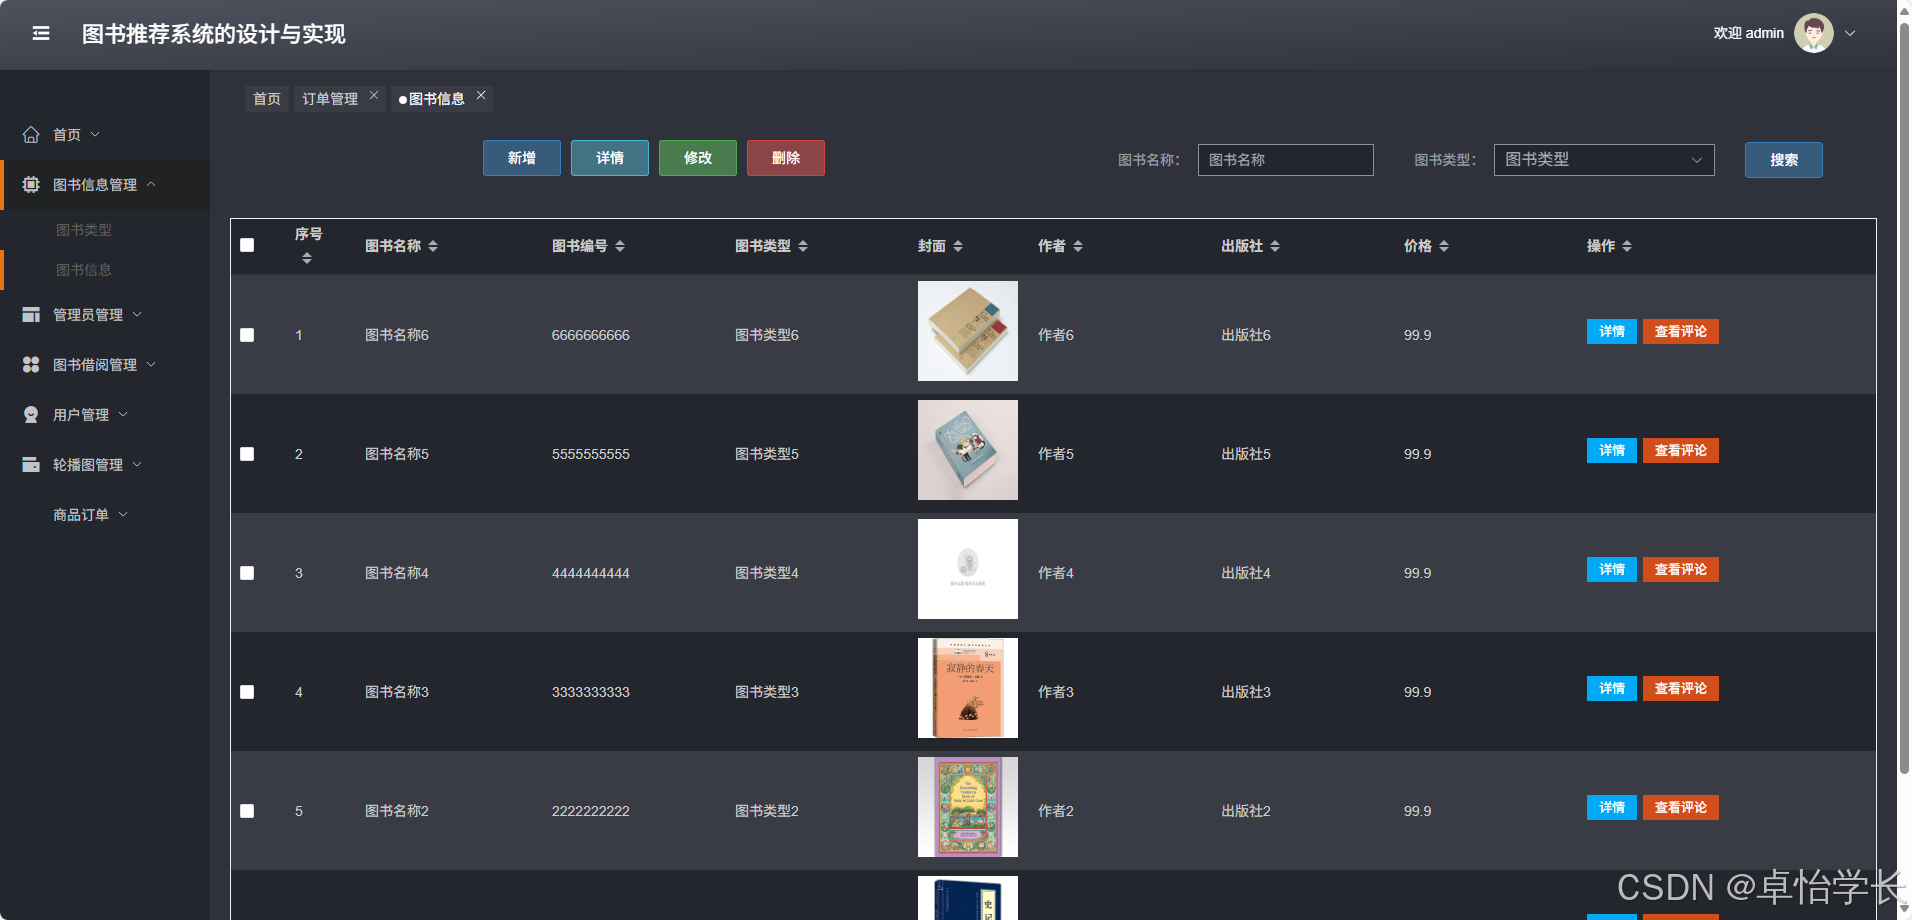Click 查看评论 for 图书名称3 row
The width and height of the screenshot is (1912, 920).
1681,688
